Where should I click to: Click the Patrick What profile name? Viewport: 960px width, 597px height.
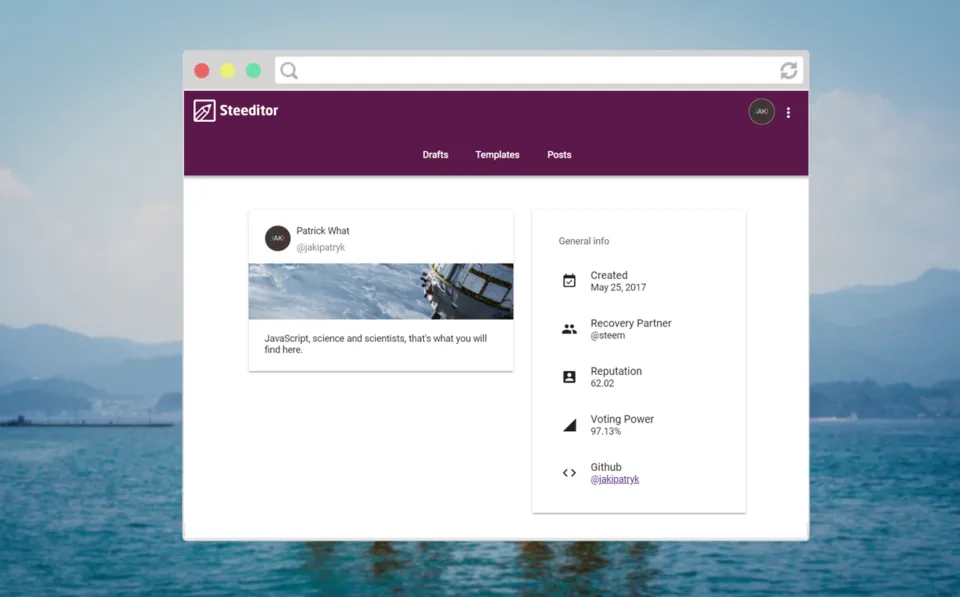[x=323, y=231]
